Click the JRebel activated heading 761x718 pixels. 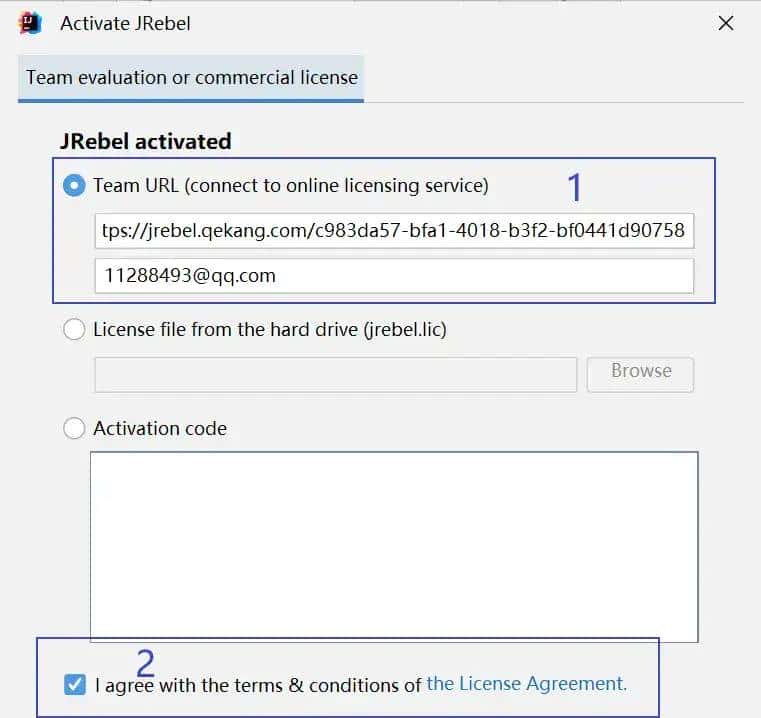click(x=146, y=141)
